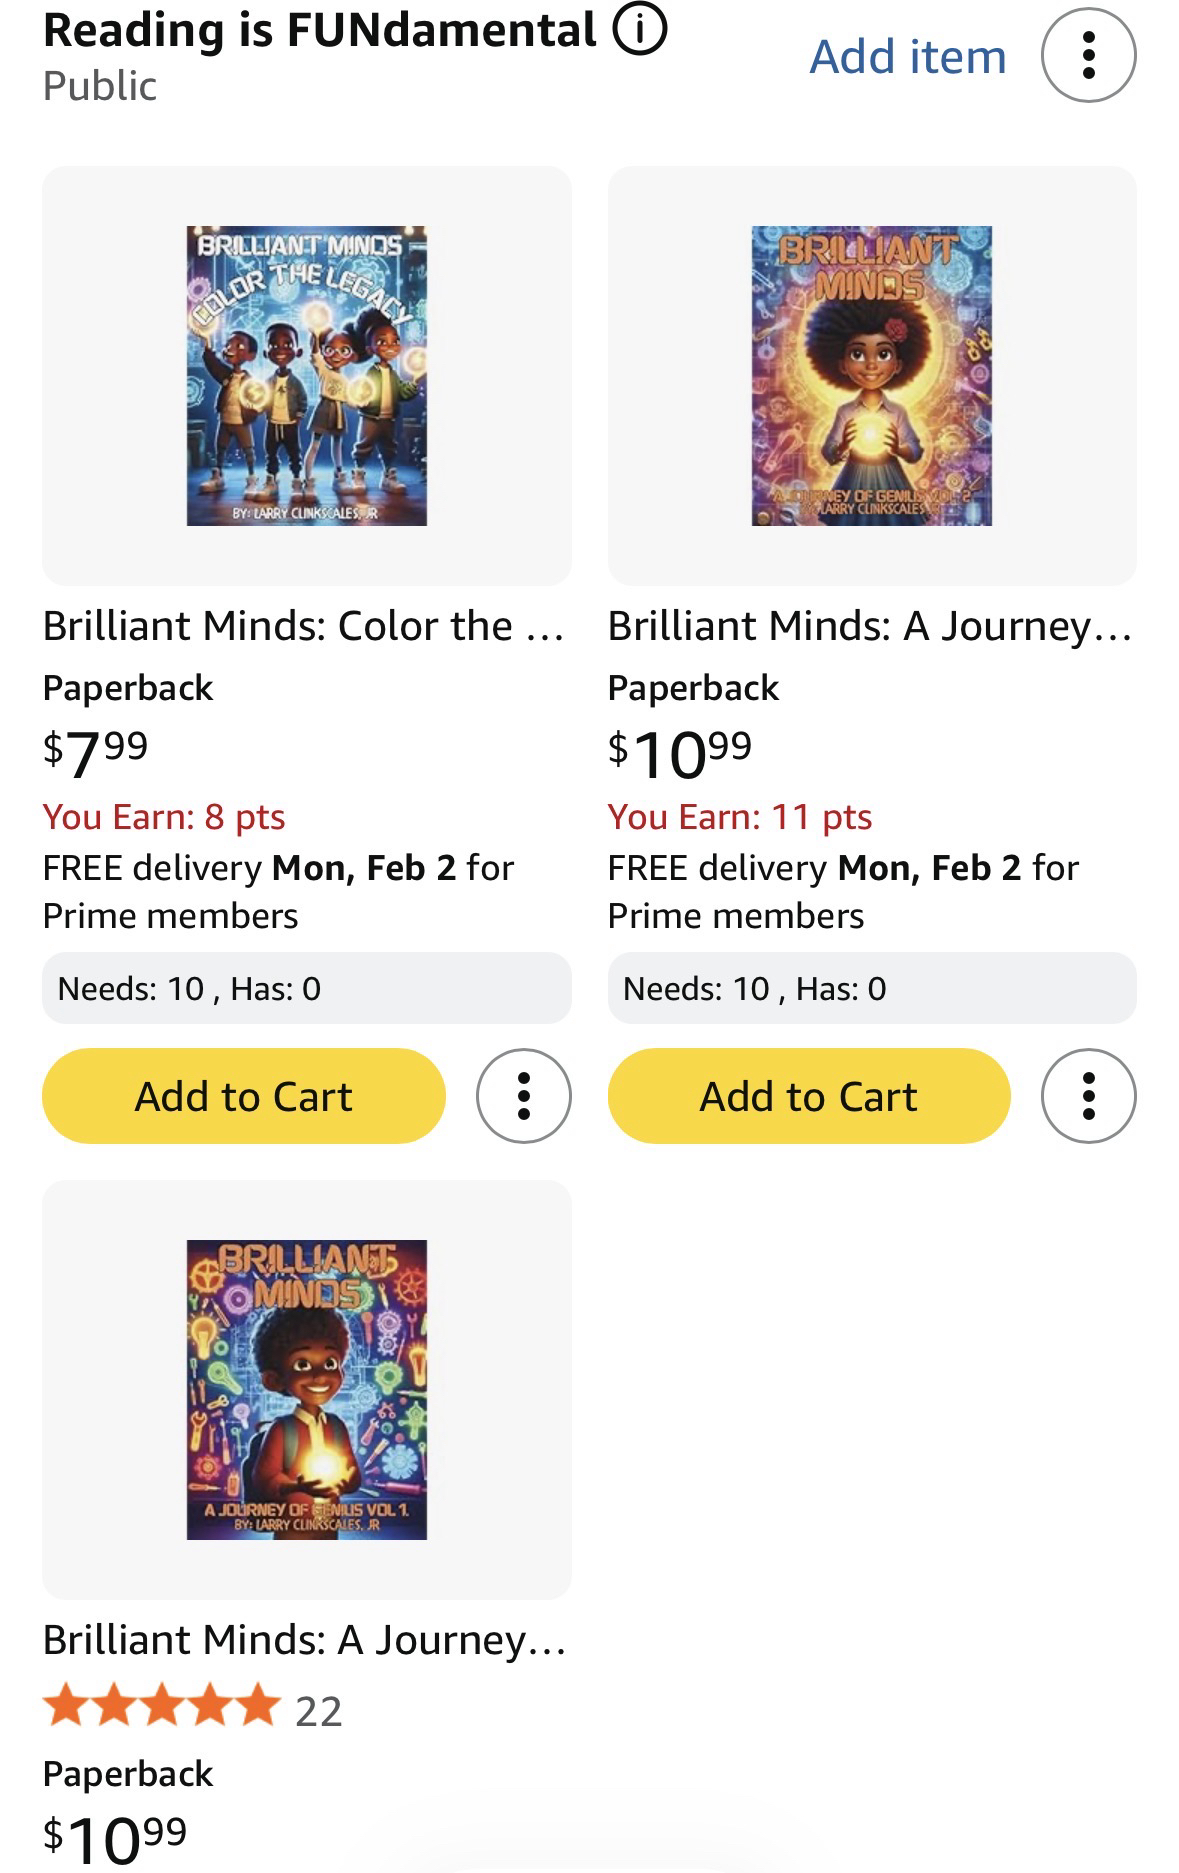This screenshot has width=1179, height=1873.
Task: Open the list options three-dot menu
Action: click(1088, 56)
